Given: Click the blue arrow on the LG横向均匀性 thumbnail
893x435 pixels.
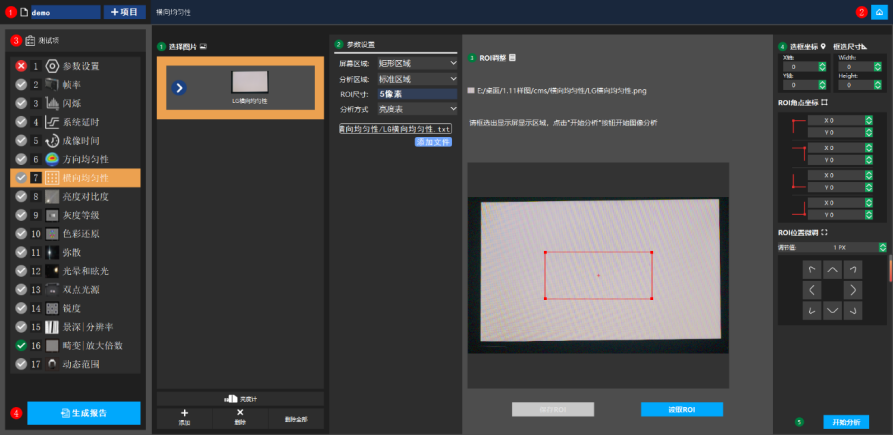Looking at the screenshot, I should click(179, 88).
